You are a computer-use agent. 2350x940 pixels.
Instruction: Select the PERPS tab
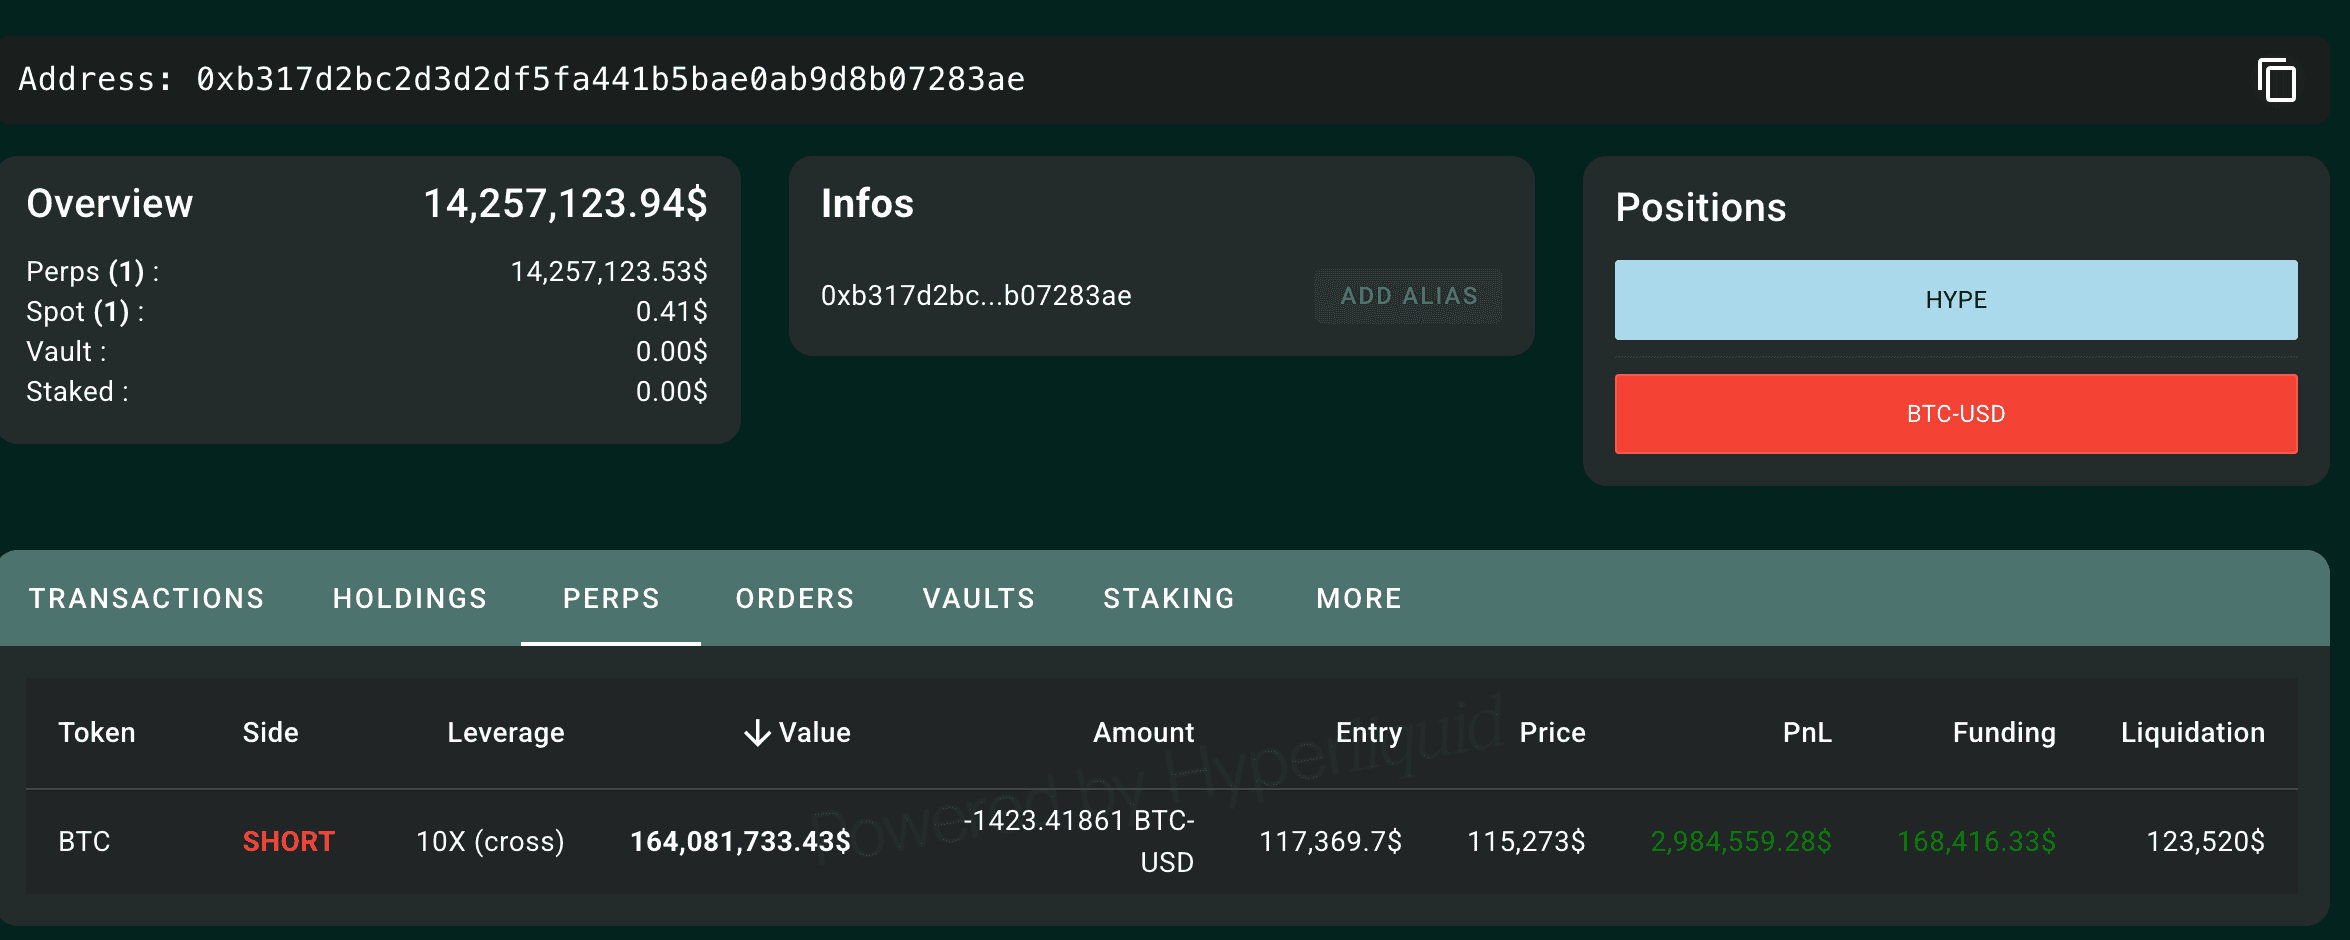click(611, 598)
